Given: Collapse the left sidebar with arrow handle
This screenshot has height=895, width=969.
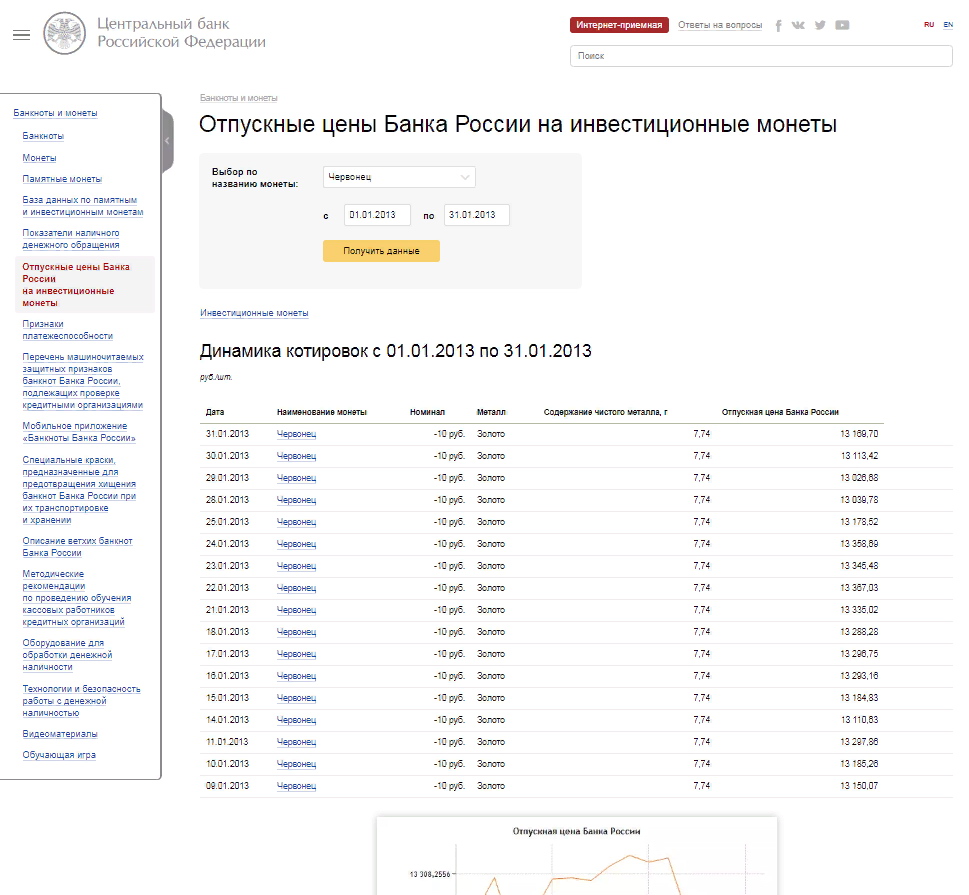Looking at the screenshot, I should 167,141.
